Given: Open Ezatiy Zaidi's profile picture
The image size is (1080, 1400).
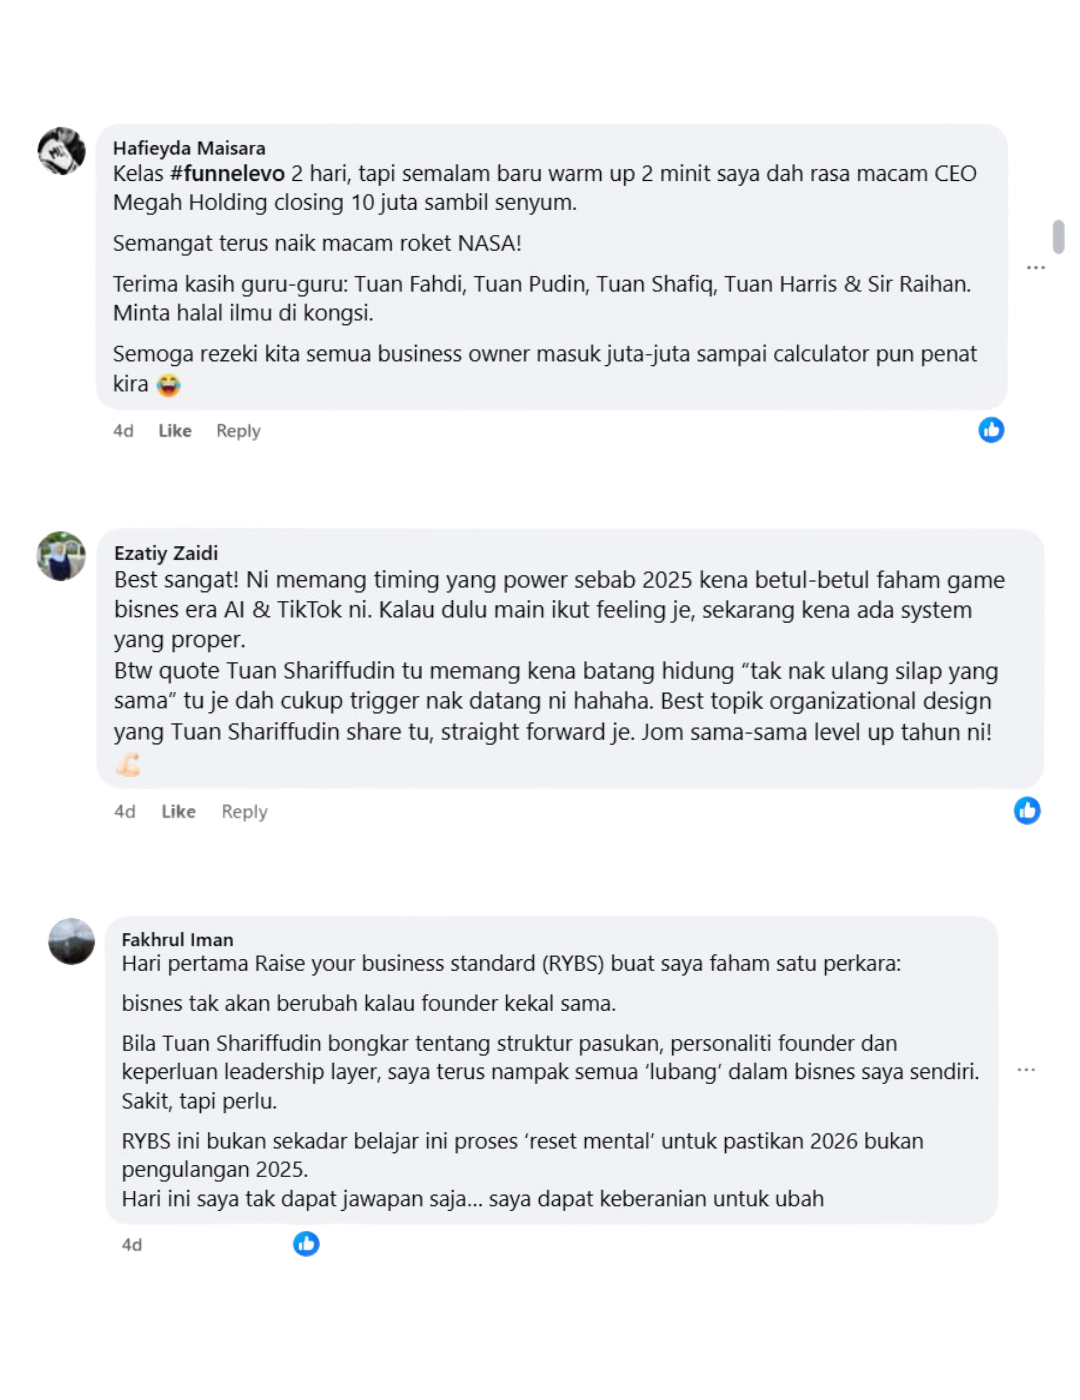Looking at the screenshot, I should pos(61,556).
